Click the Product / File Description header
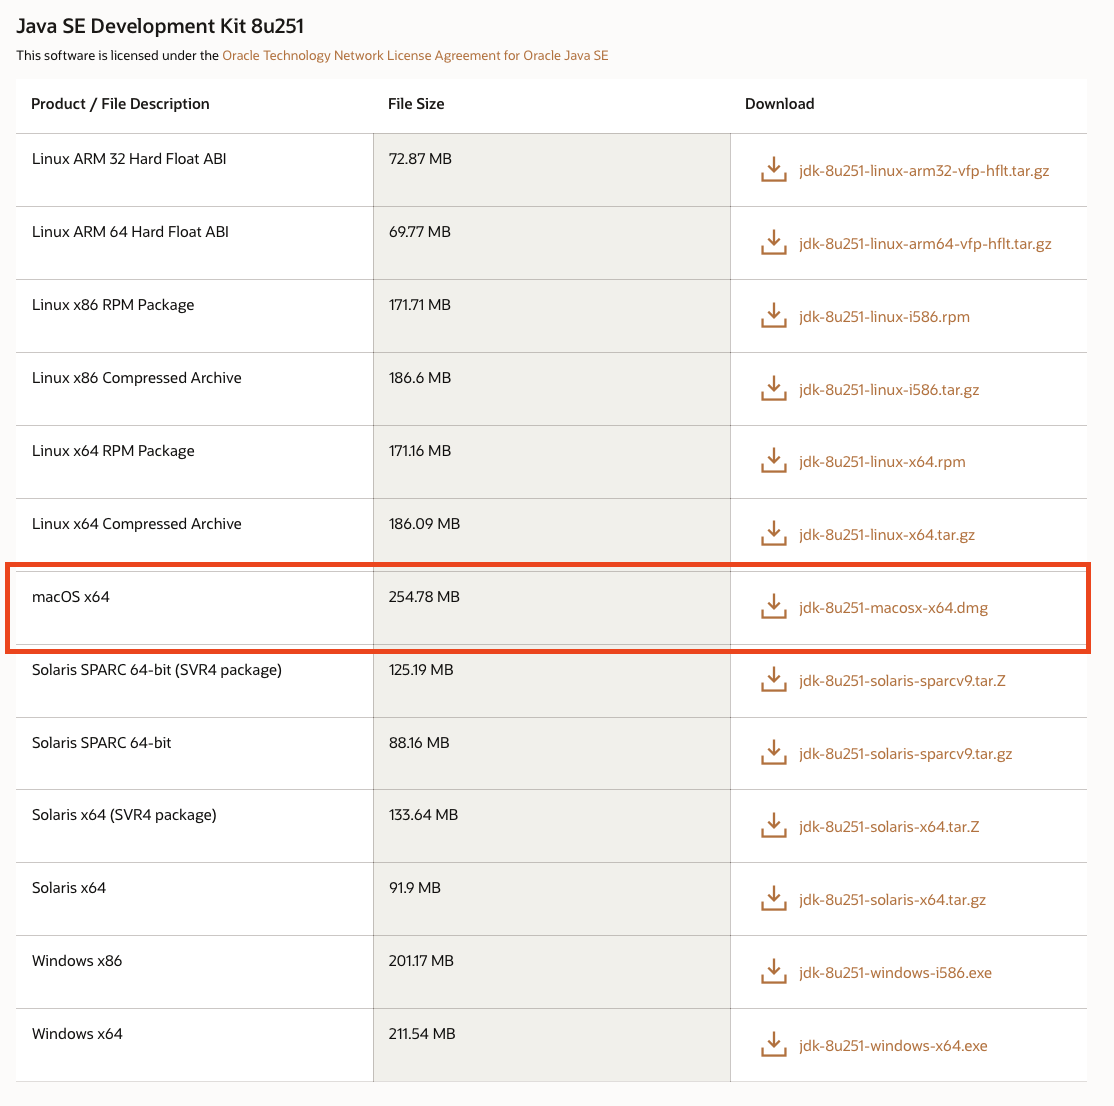1114x1106 pixels. (x=120, y=104)
